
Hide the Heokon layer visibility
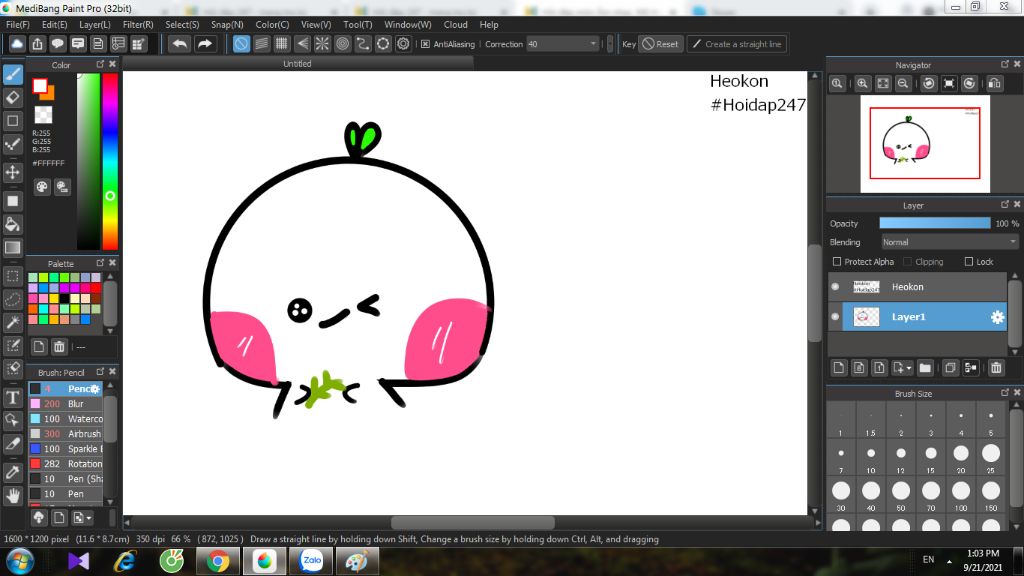pyautogui.click(x=835, y=287)
